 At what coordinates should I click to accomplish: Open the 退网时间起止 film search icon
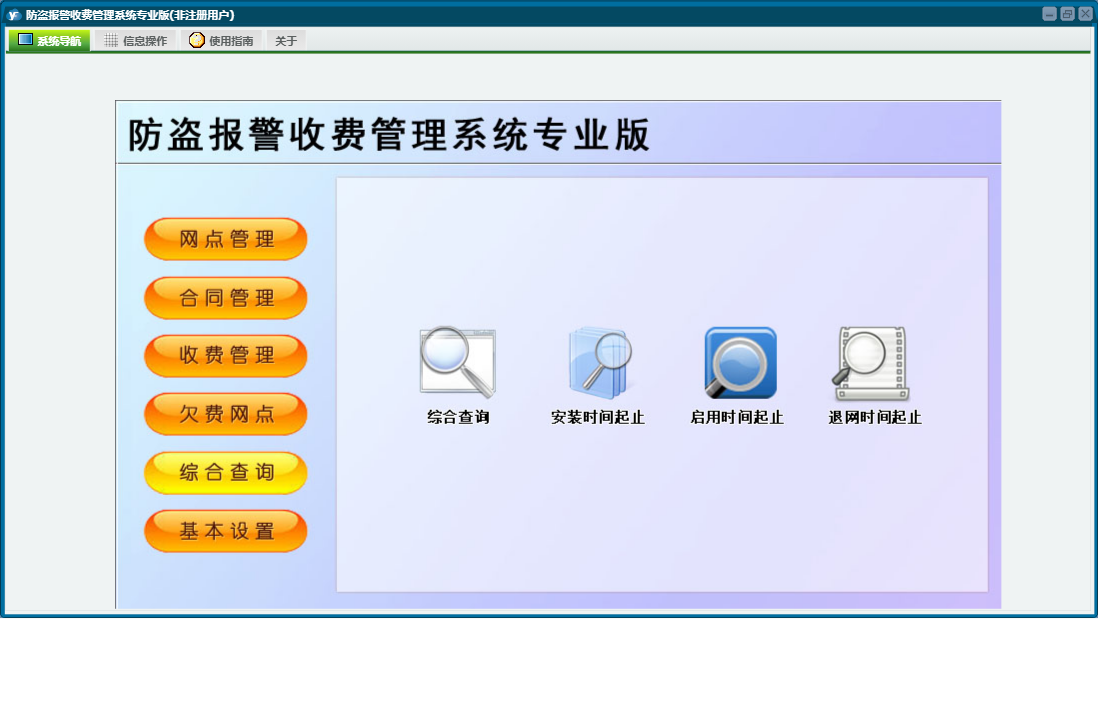(x=870, y=363)
